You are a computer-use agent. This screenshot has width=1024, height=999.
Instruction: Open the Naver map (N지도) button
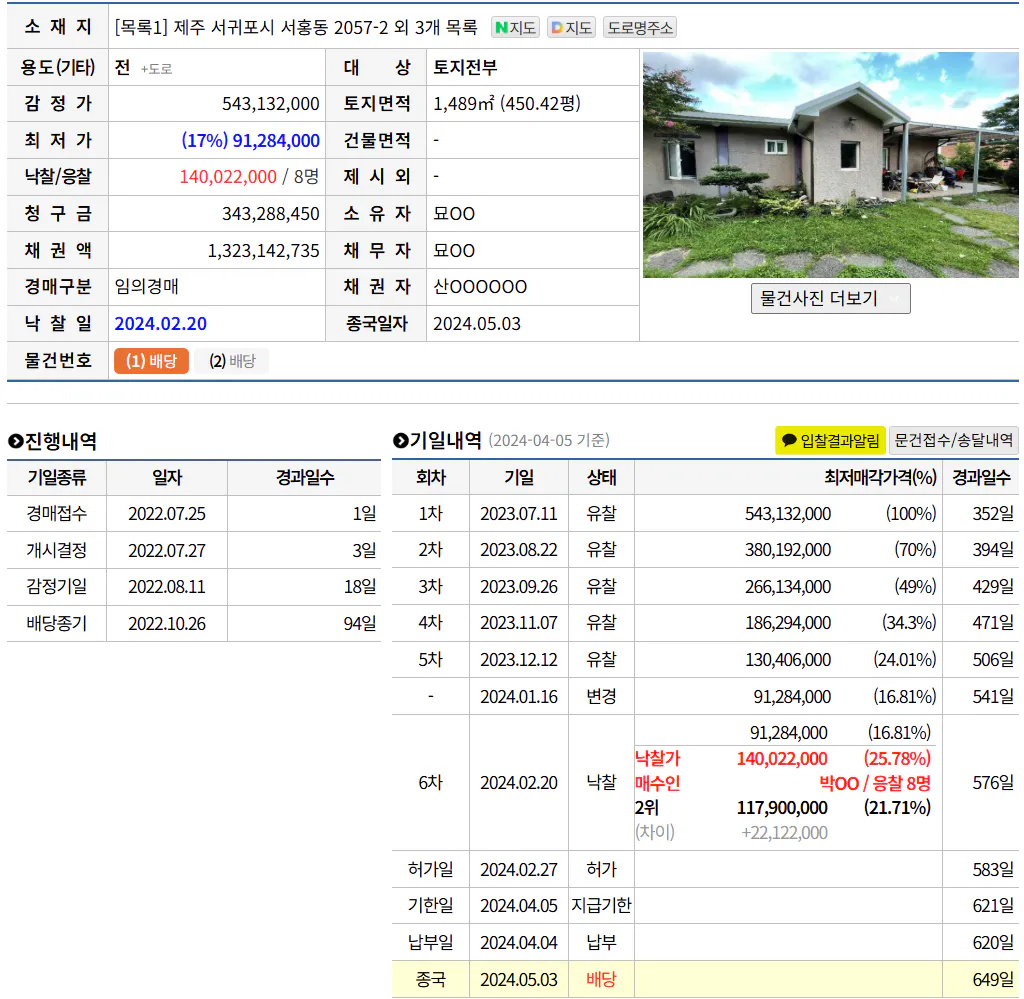click(x=515, y=28)
